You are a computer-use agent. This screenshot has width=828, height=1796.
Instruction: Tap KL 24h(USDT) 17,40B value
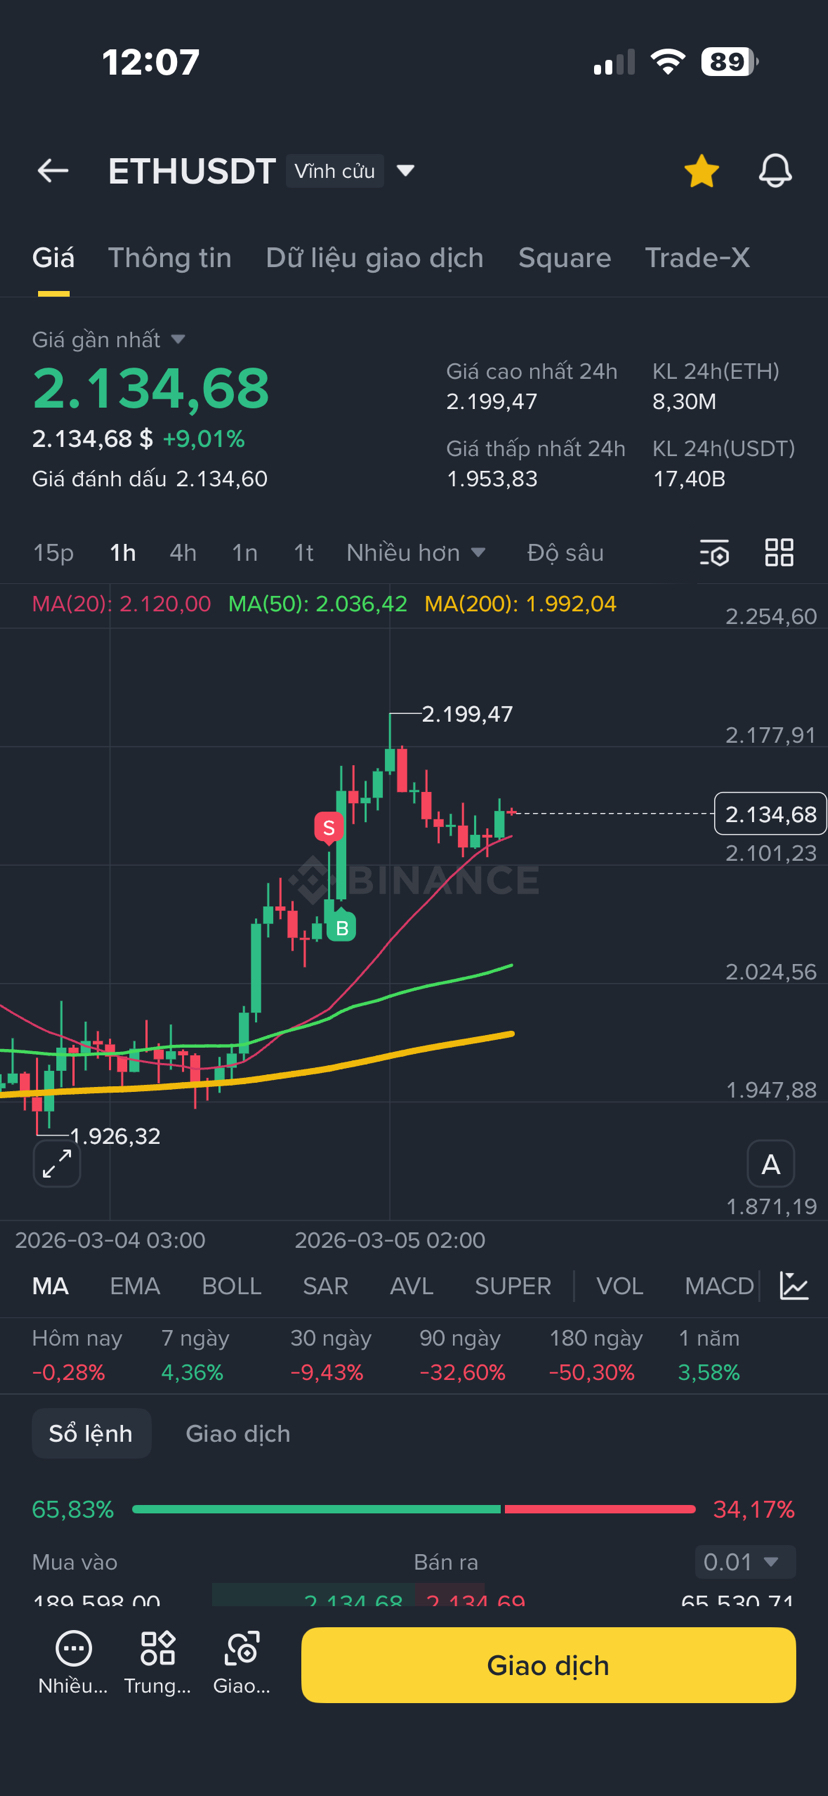689,479
